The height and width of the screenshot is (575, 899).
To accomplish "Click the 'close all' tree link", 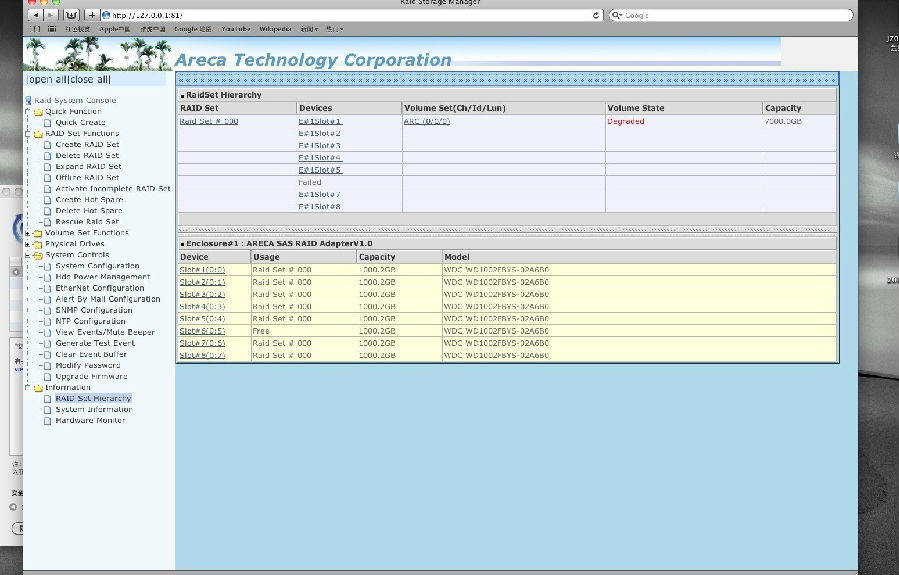I will coord(88,79).
